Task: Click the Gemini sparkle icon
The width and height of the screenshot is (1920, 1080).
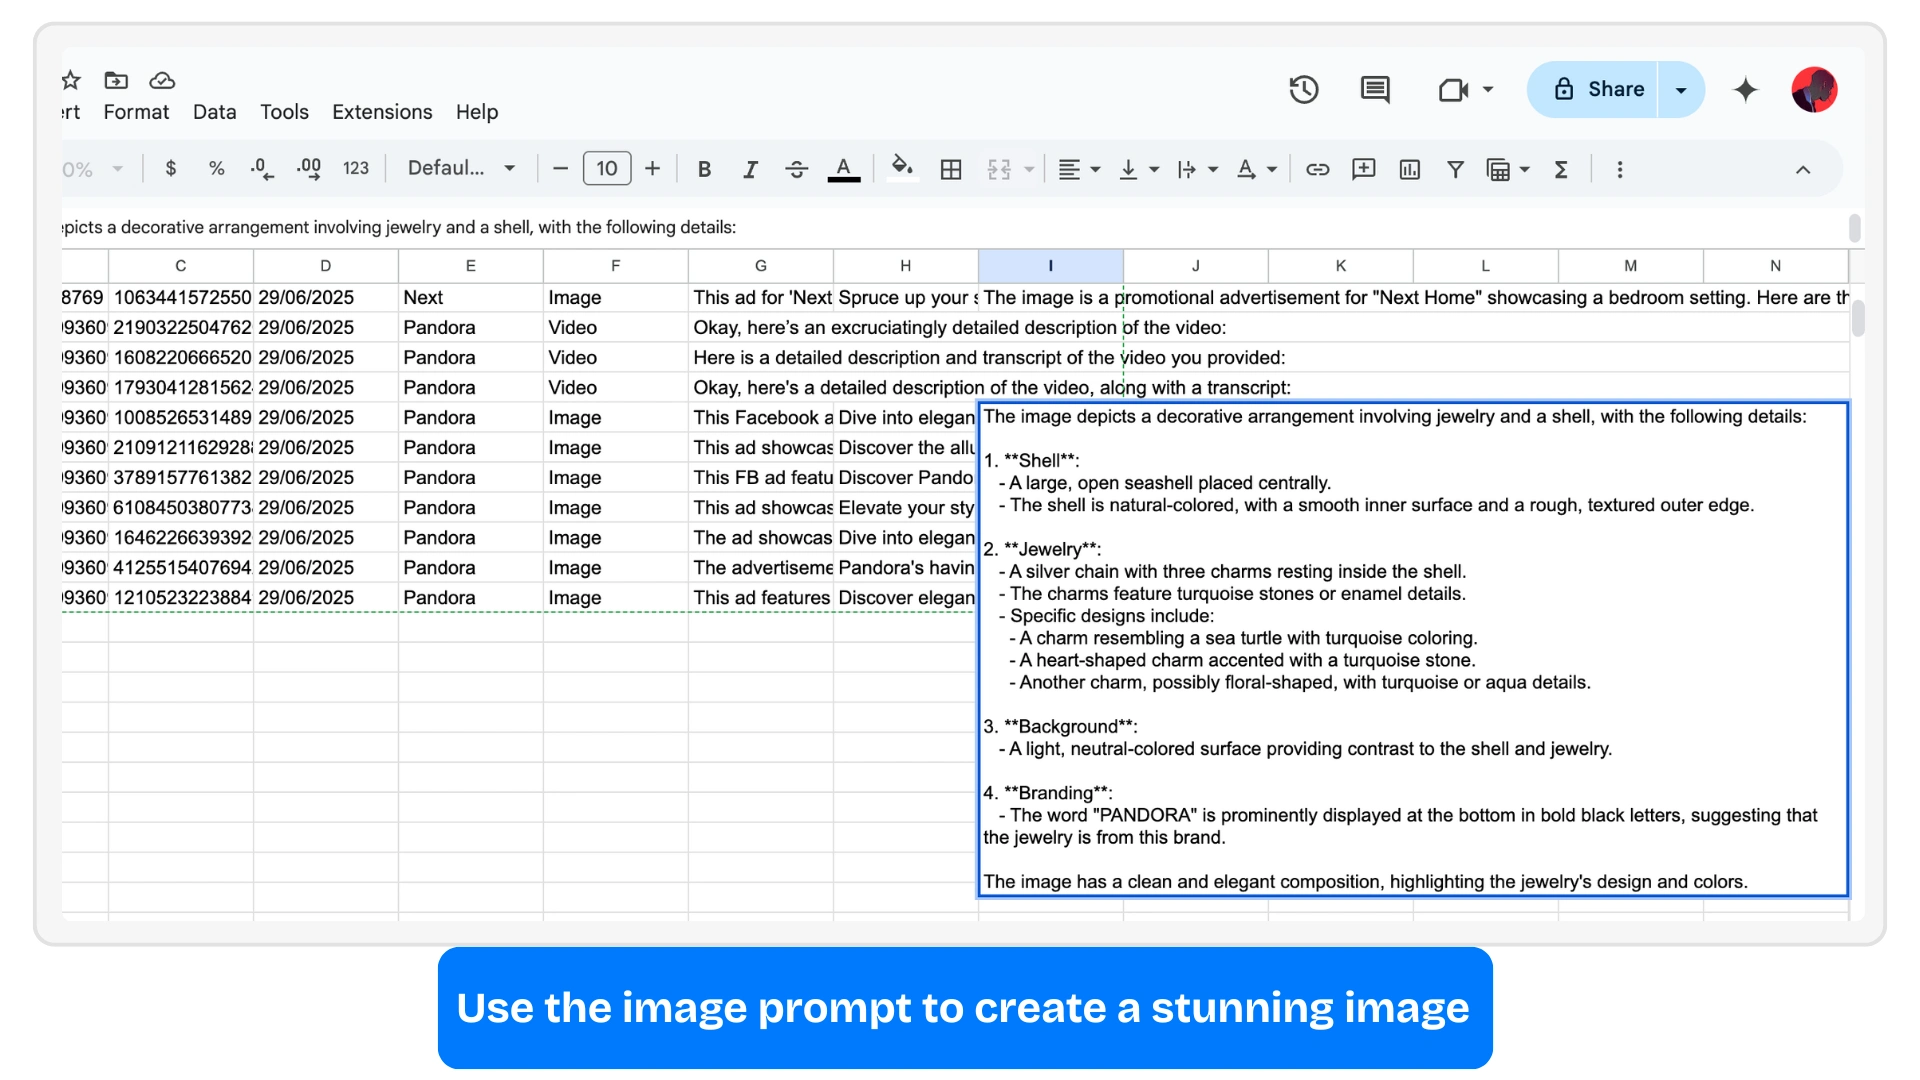Action: coord(1745,90)
